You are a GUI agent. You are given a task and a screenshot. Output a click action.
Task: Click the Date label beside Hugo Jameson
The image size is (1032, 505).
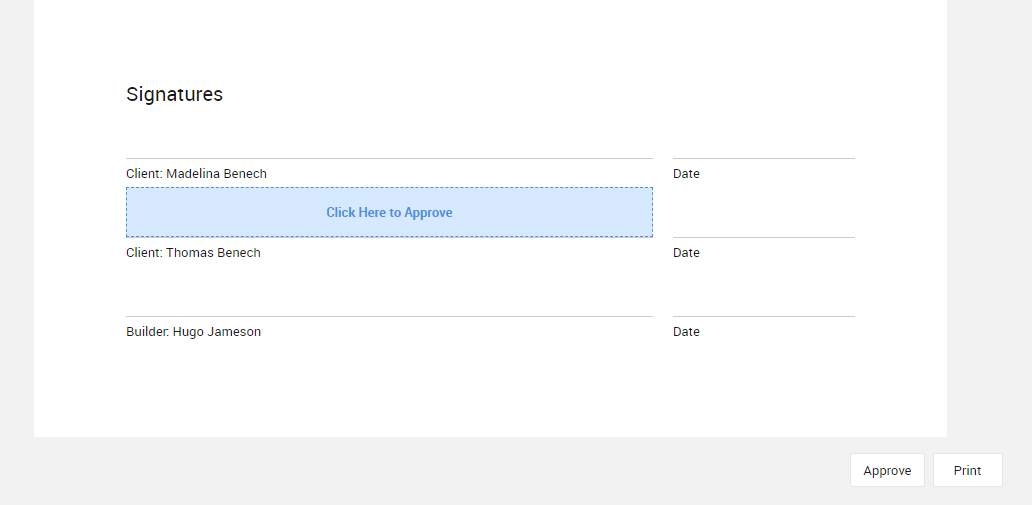(x=686, y=332)
